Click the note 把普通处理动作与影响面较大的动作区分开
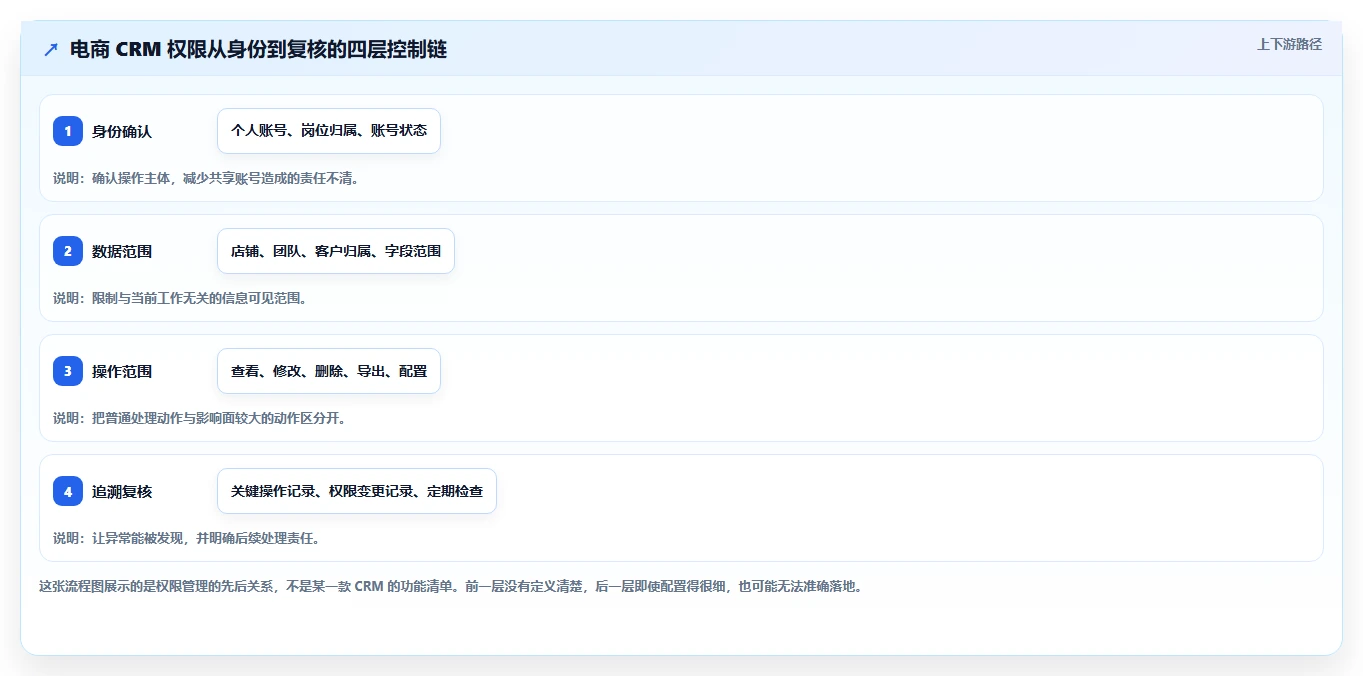This screenshot has width=1363, height=676. (x=200, y=418)
